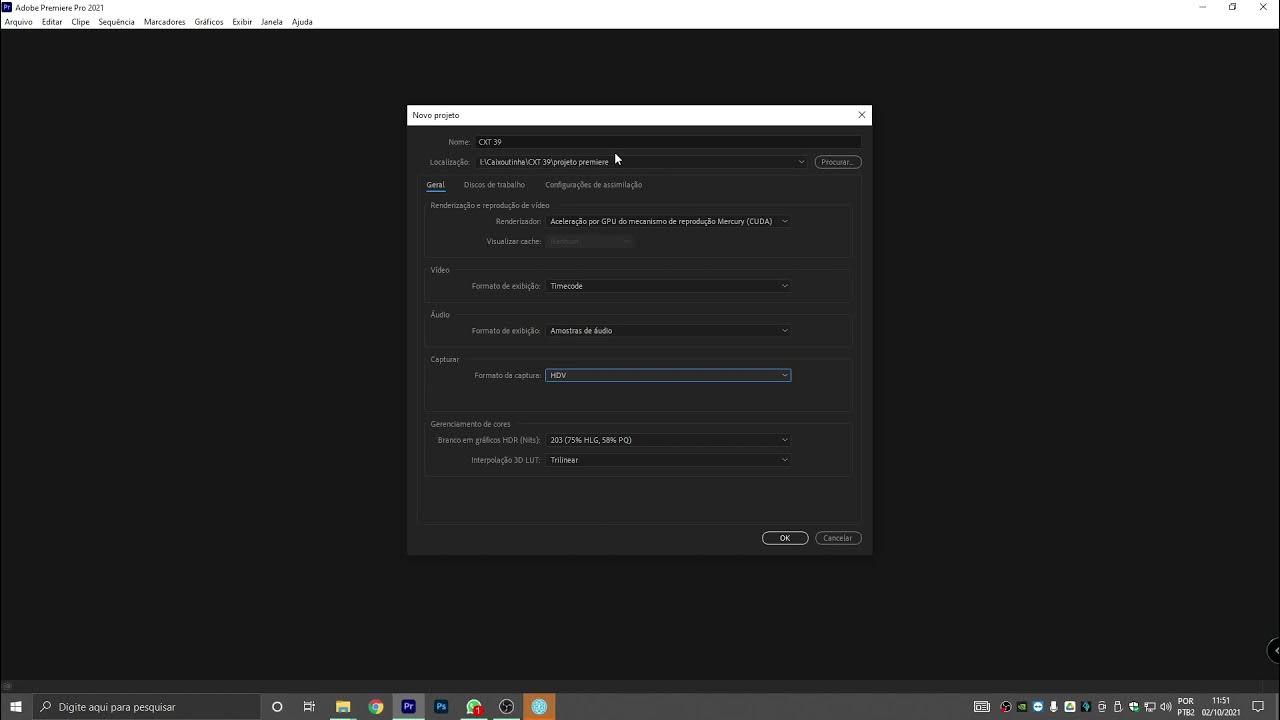Click the microphone tray icon
This screenshot has height=720, width=1280.
[x=1053, y=707]
